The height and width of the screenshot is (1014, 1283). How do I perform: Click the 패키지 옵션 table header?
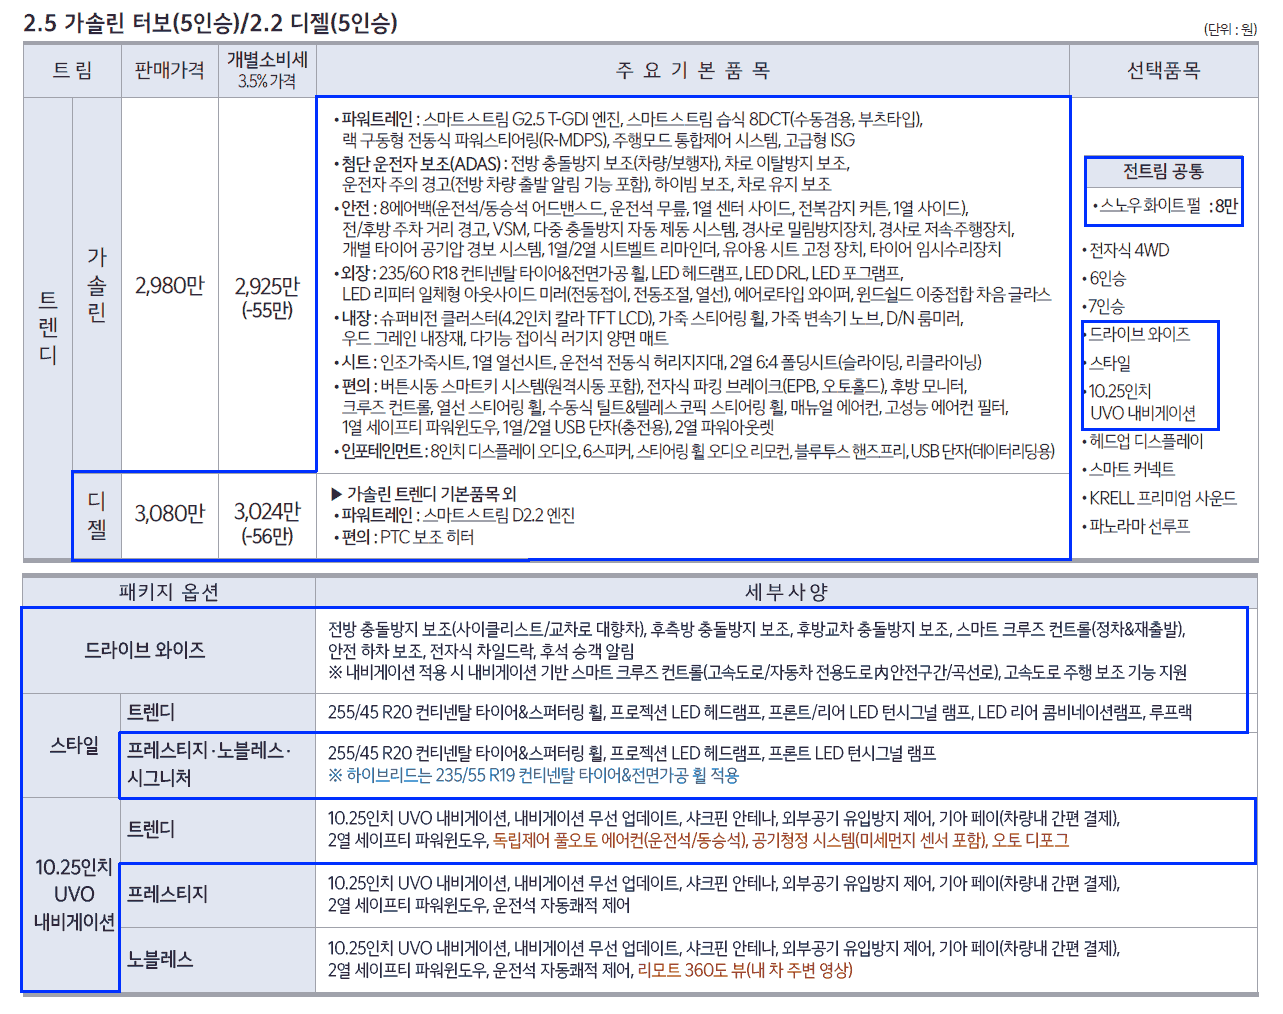(x=169, y=592)
